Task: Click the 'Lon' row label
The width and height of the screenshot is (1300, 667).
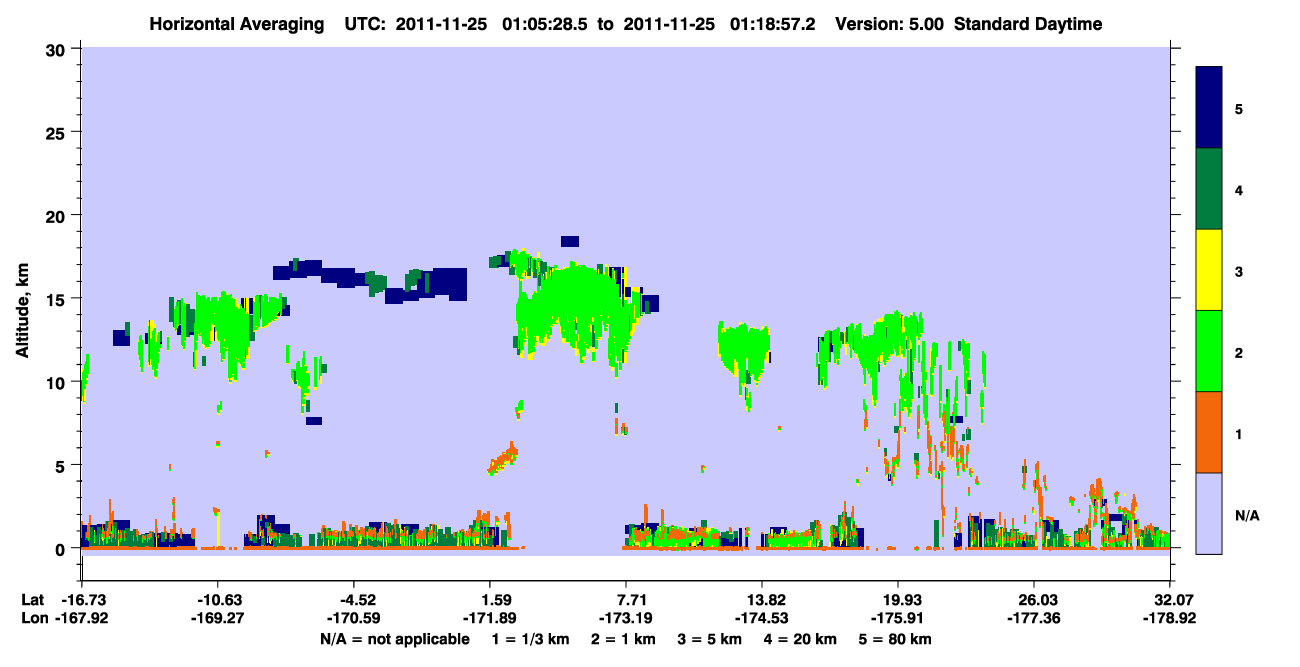Action: pyautogui.click(x=34, y=618)
